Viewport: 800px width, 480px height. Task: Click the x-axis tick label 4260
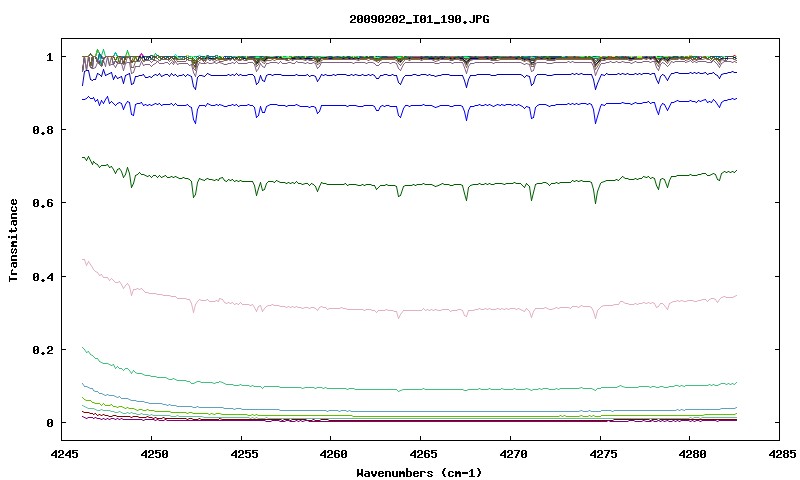coord(333,454)
